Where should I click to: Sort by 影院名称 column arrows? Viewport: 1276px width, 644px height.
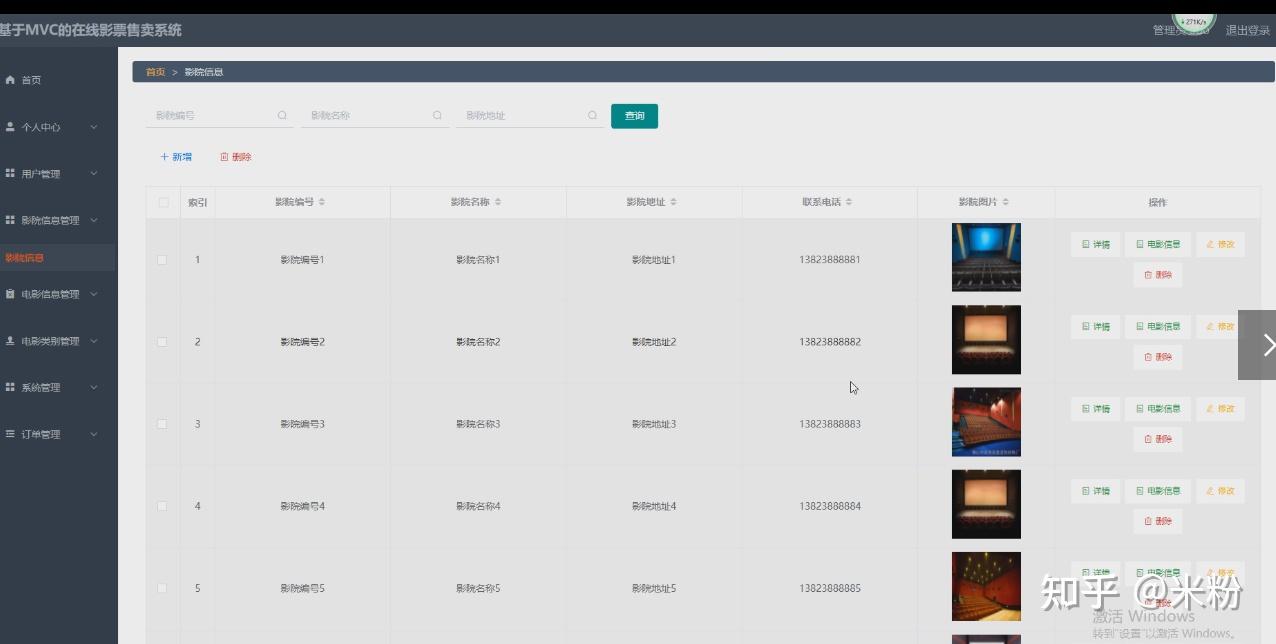point(498,202)
